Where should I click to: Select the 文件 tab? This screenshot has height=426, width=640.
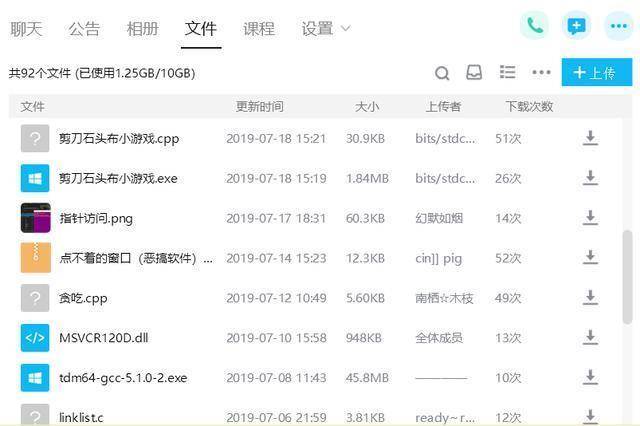(201, 29)
